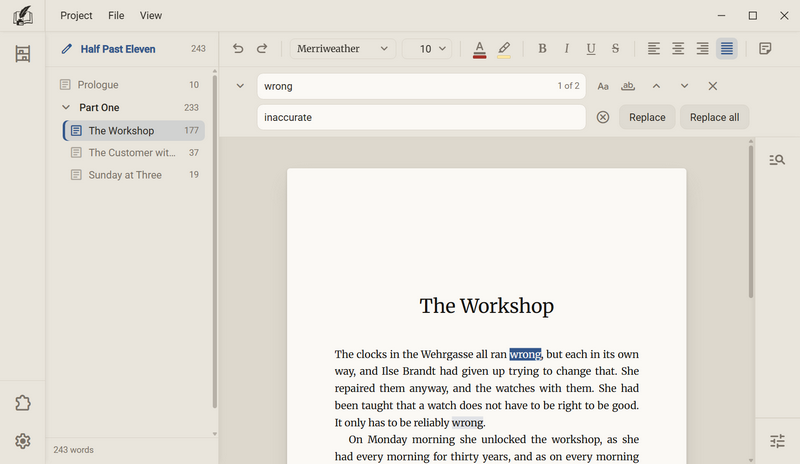Click the 1 of 2 match counter
Viewport: 800px width, 464px height.
point(568,86)
